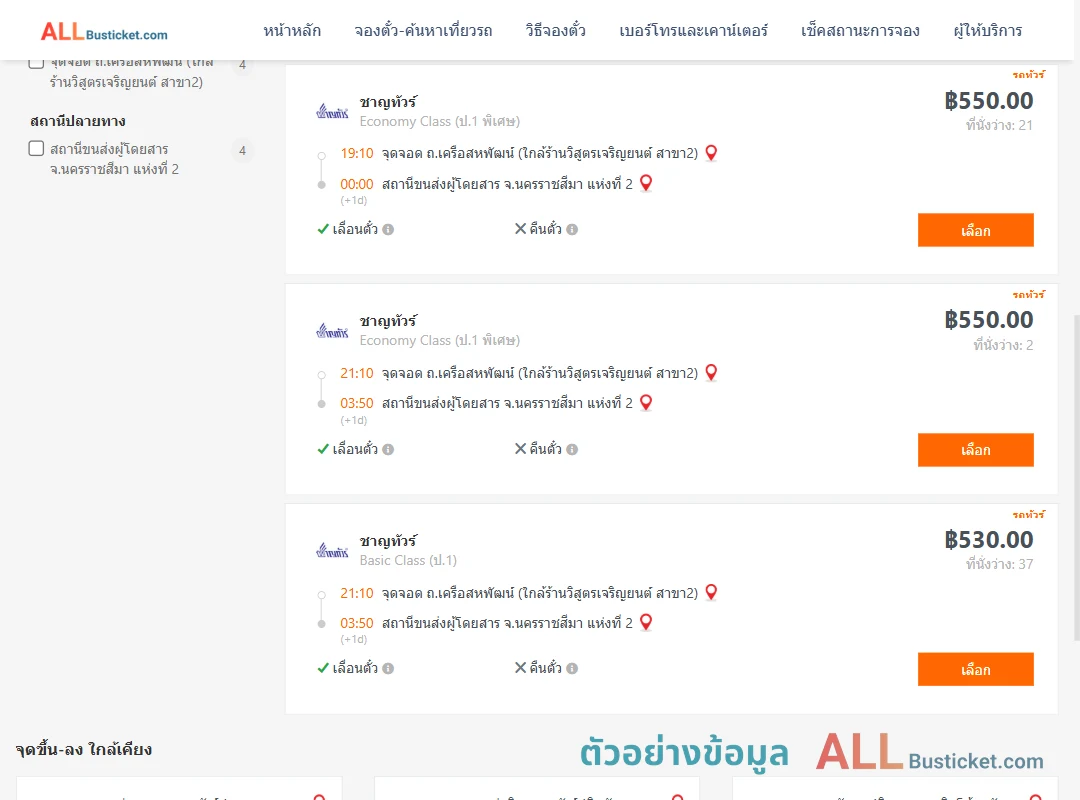Show map pin for Basic Class 03:50 arrival
This screenshot has height=800, width=1080.
pos(646,622)
